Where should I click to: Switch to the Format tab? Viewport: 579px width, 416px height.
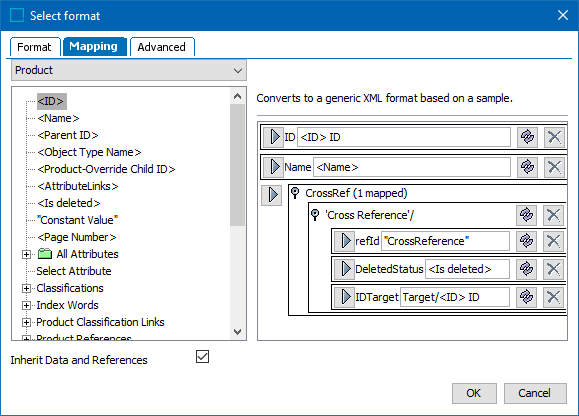(x=35, y=47)
